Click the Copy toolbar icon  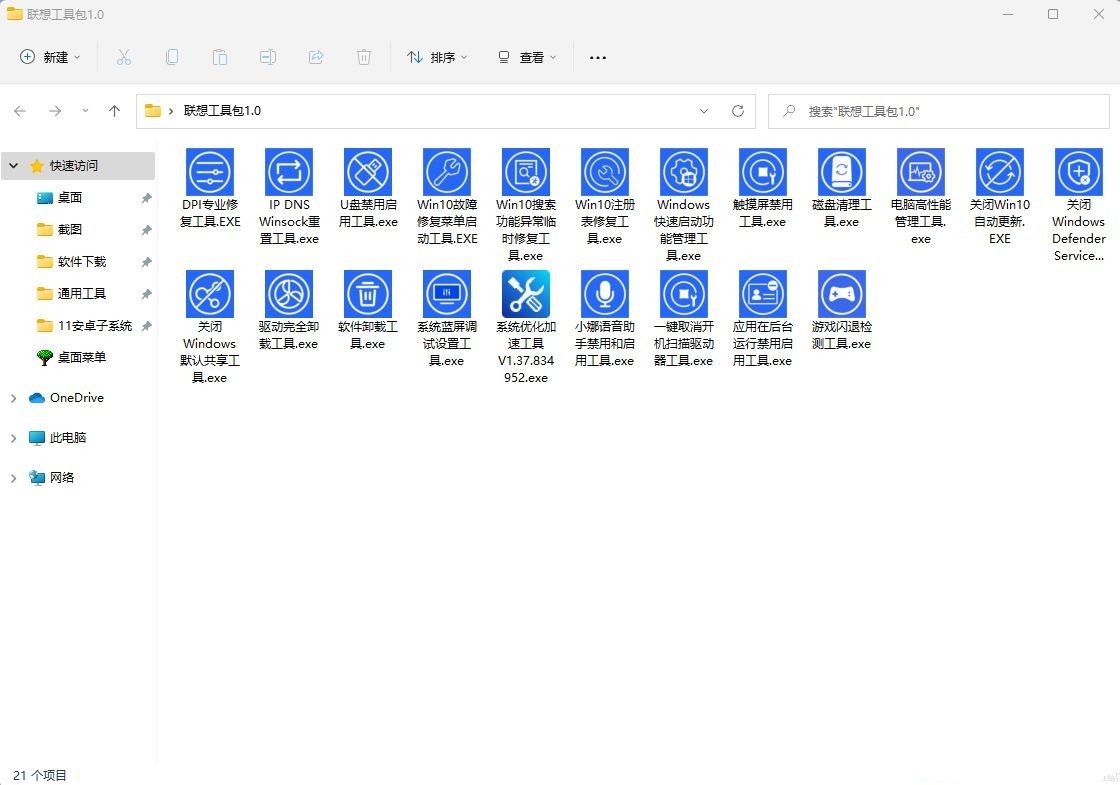[171, 57]
